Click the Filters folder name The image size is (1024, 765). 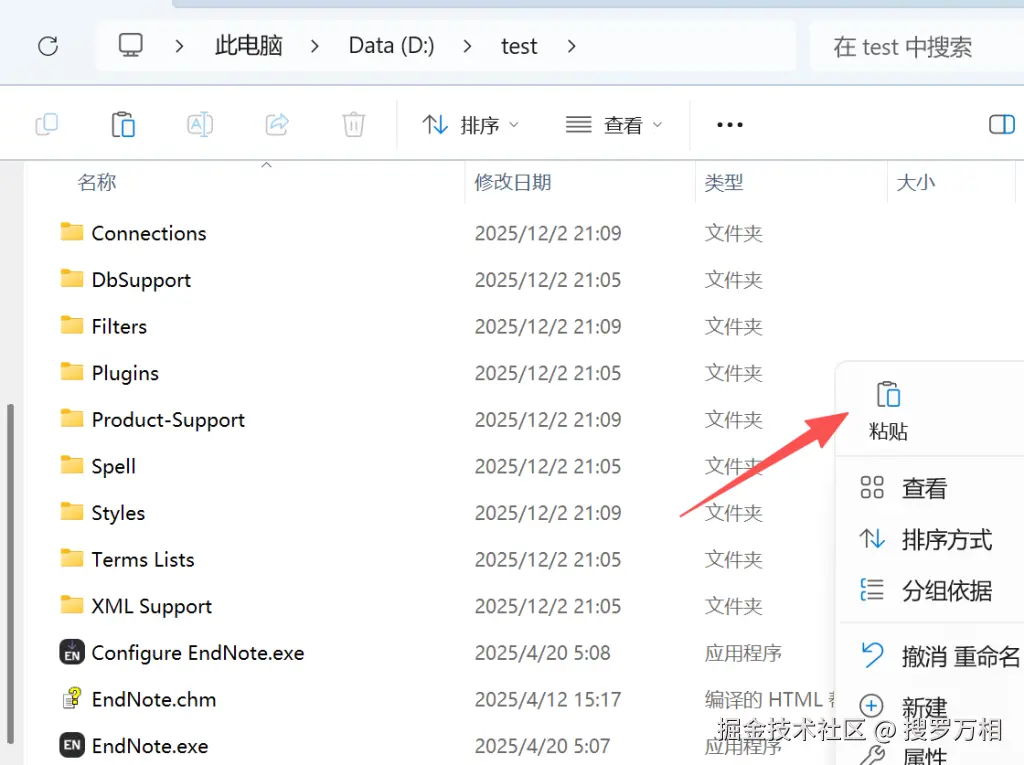coord(119,326)
